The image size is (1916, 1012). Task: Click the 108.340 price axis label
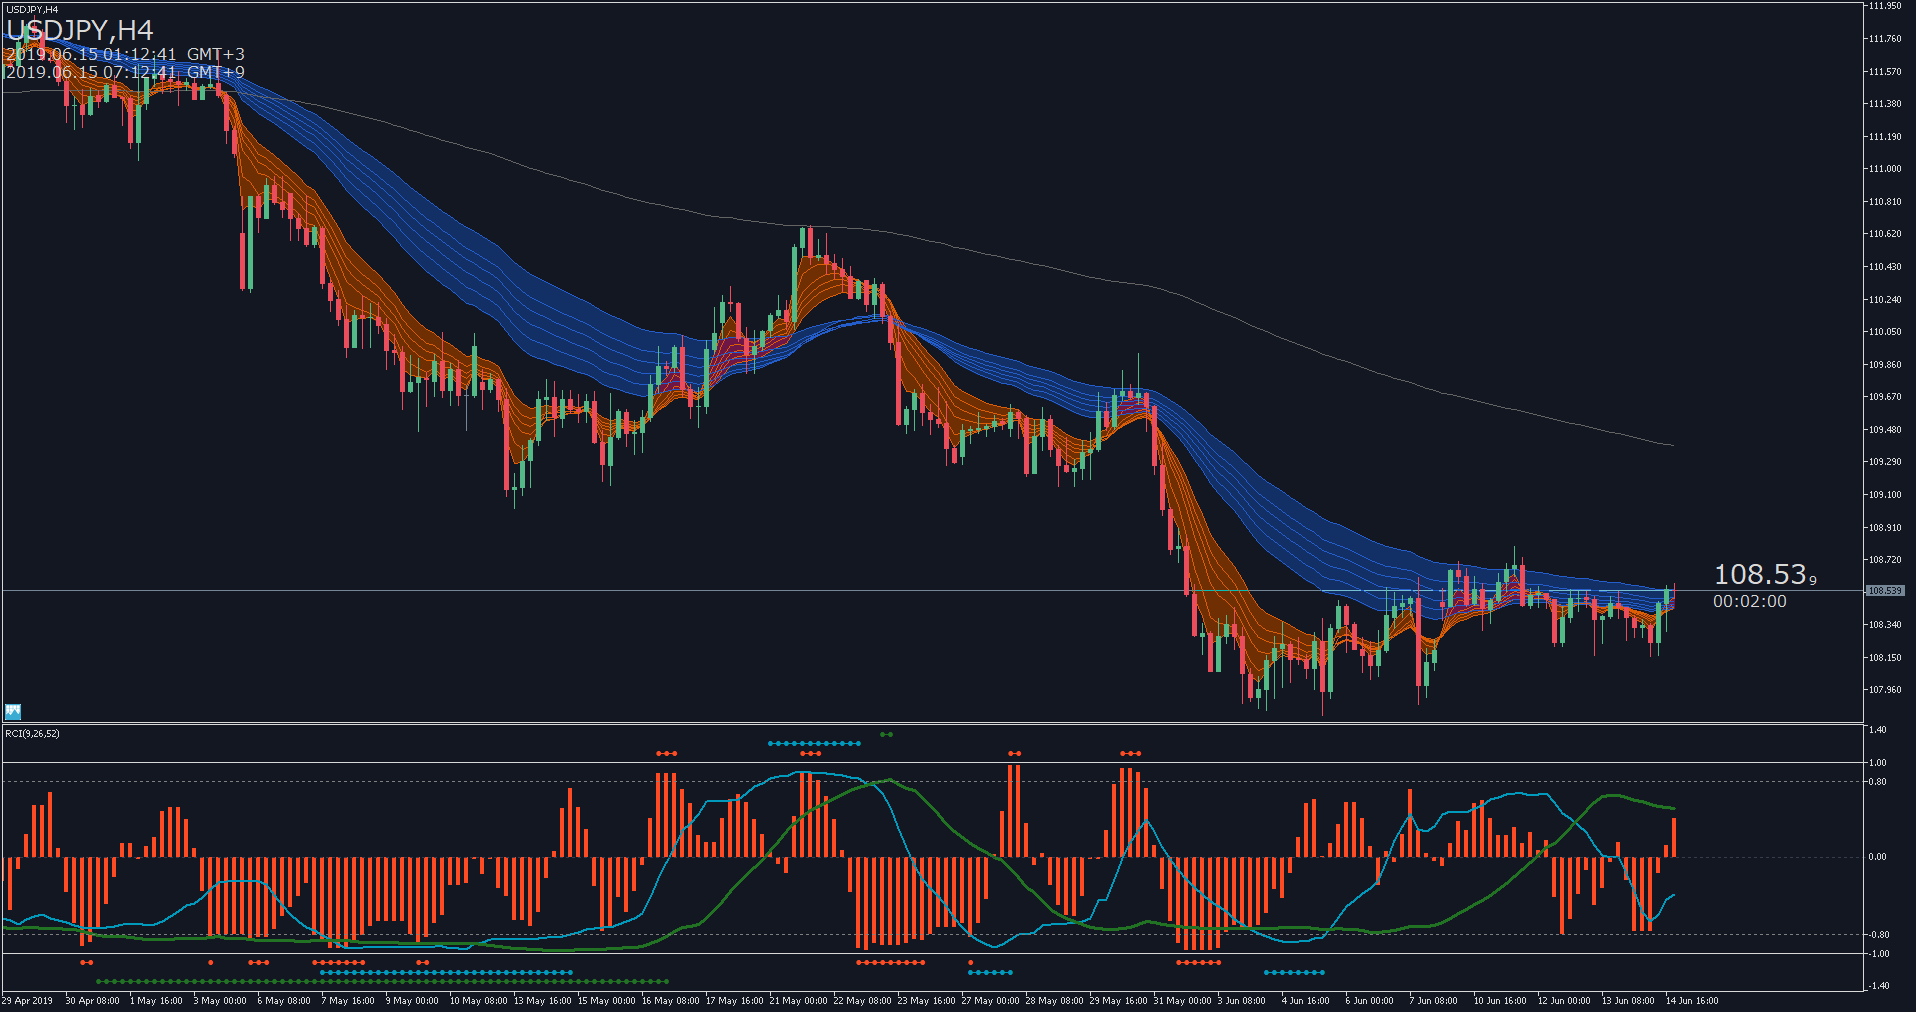[1885, 625]
